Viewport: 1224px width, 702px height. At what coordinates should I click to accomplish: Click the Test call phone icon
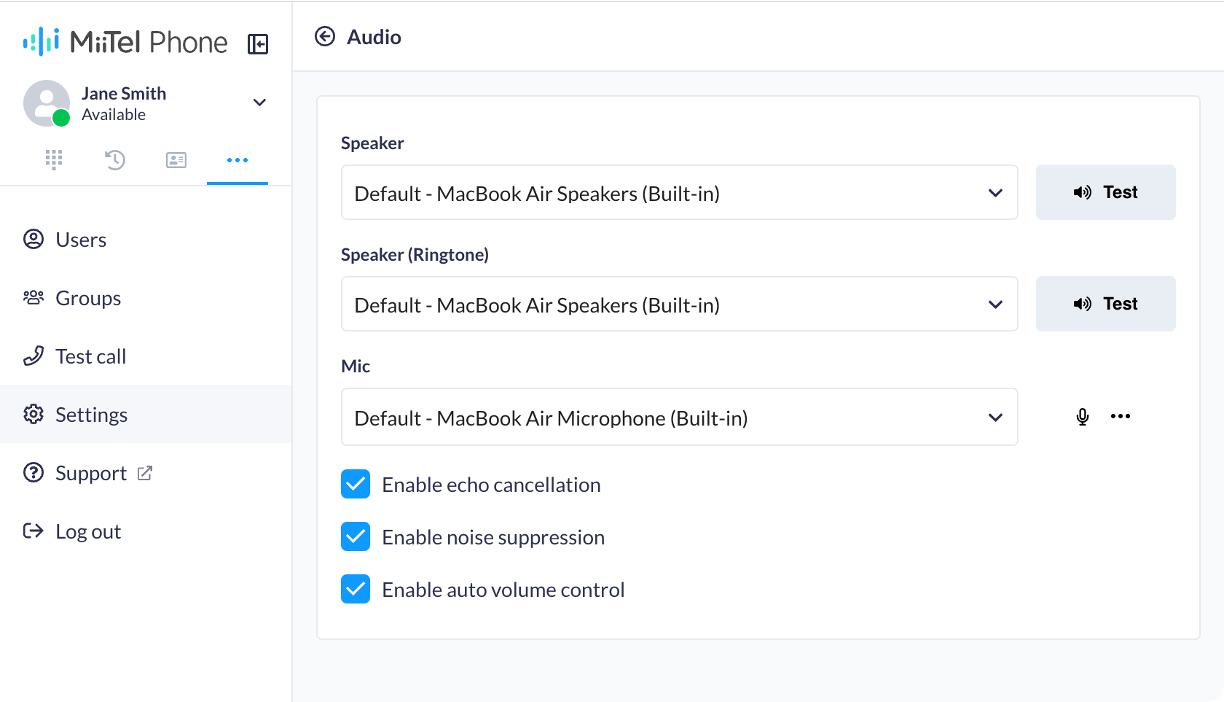[34, 356]
